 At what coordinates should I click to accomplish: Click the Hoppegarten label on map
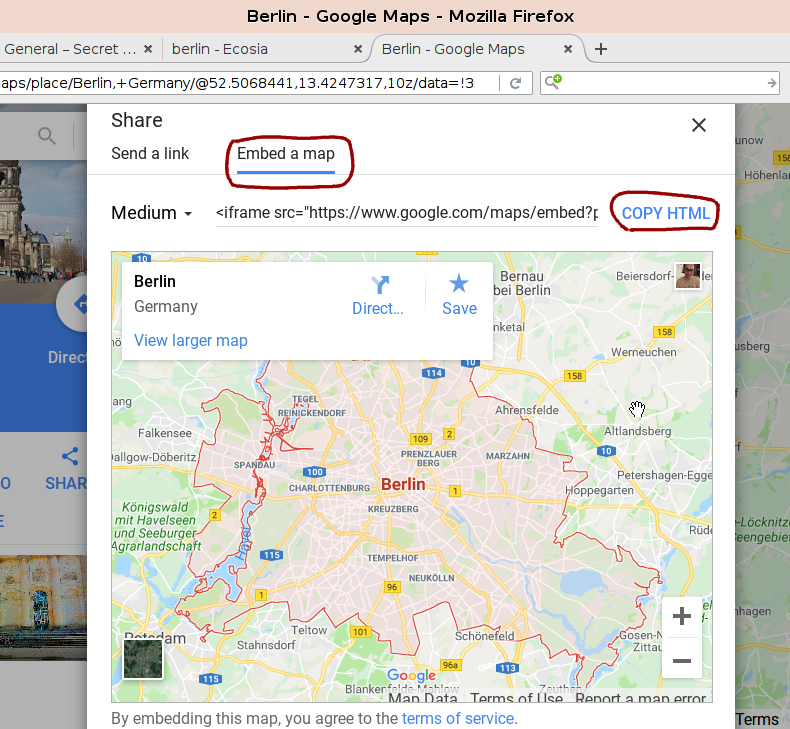(599, 490)
